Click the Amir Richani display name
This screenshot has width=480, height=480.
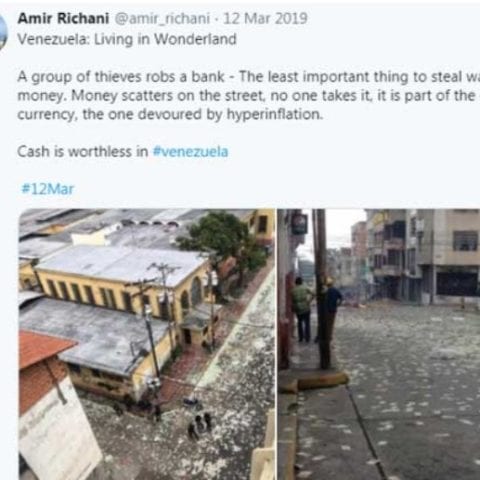point(63,18)
